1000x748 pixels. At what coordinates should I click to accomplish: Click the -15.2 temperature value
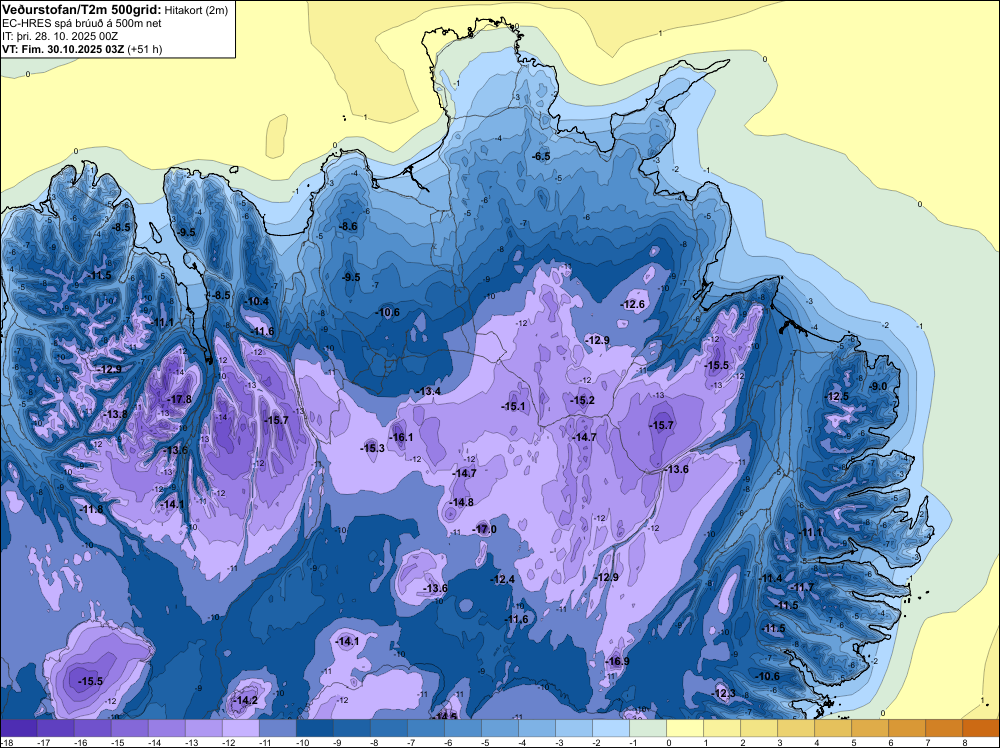(x=582, y=400)
